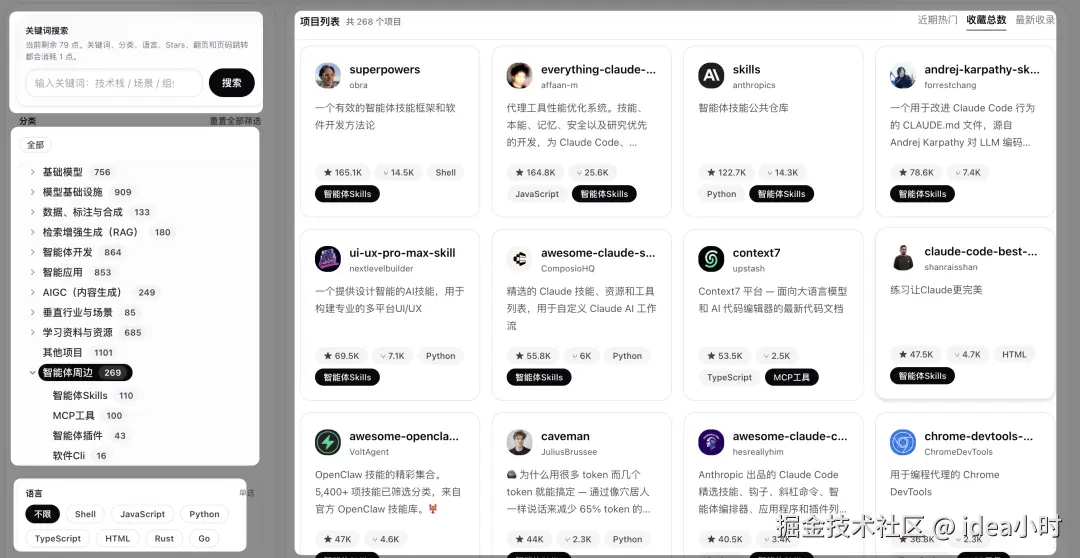Switch to the 收藏总数 sort tab
This screenshot has width=1080, height=558.
click(x=986, y=20)
